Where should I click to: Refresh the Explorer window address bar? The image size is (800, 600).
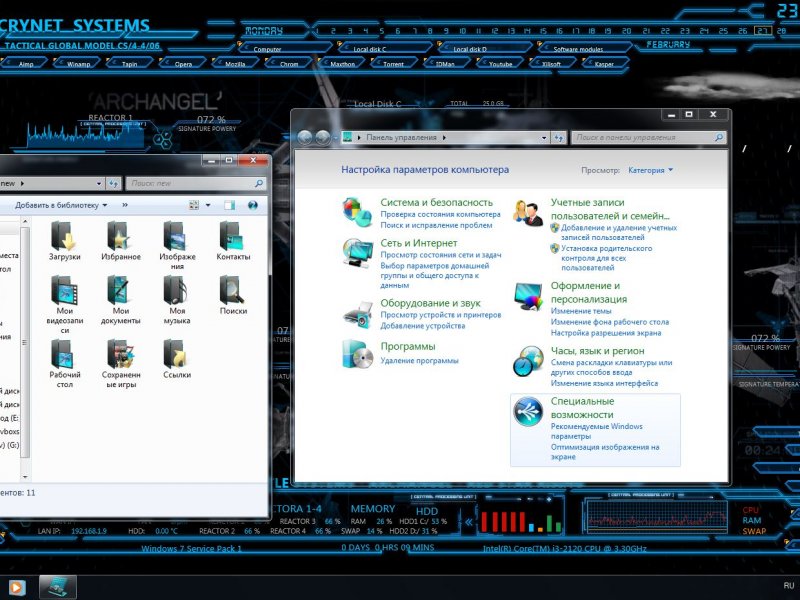pyautogui.click(x=113, y=183)
